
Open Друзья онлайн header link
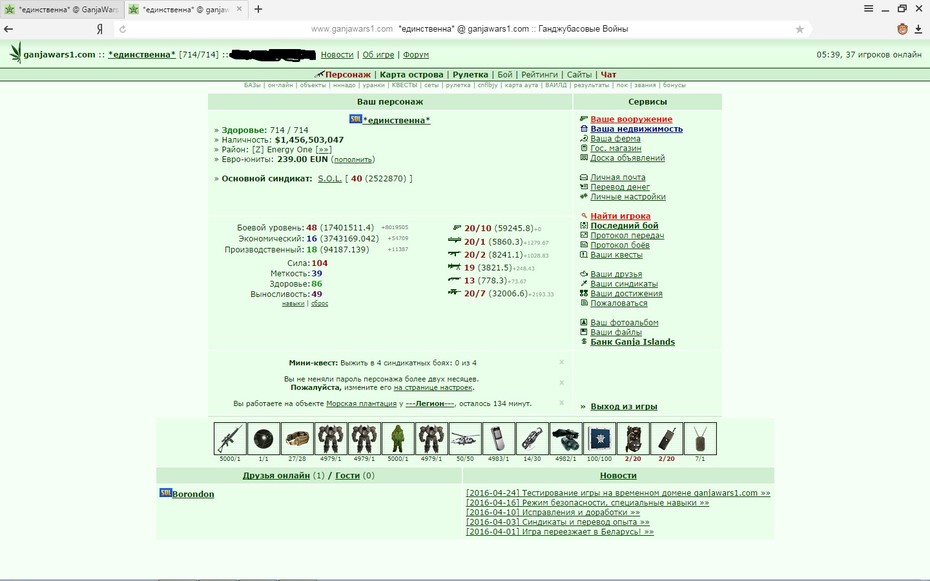point(276,475)
